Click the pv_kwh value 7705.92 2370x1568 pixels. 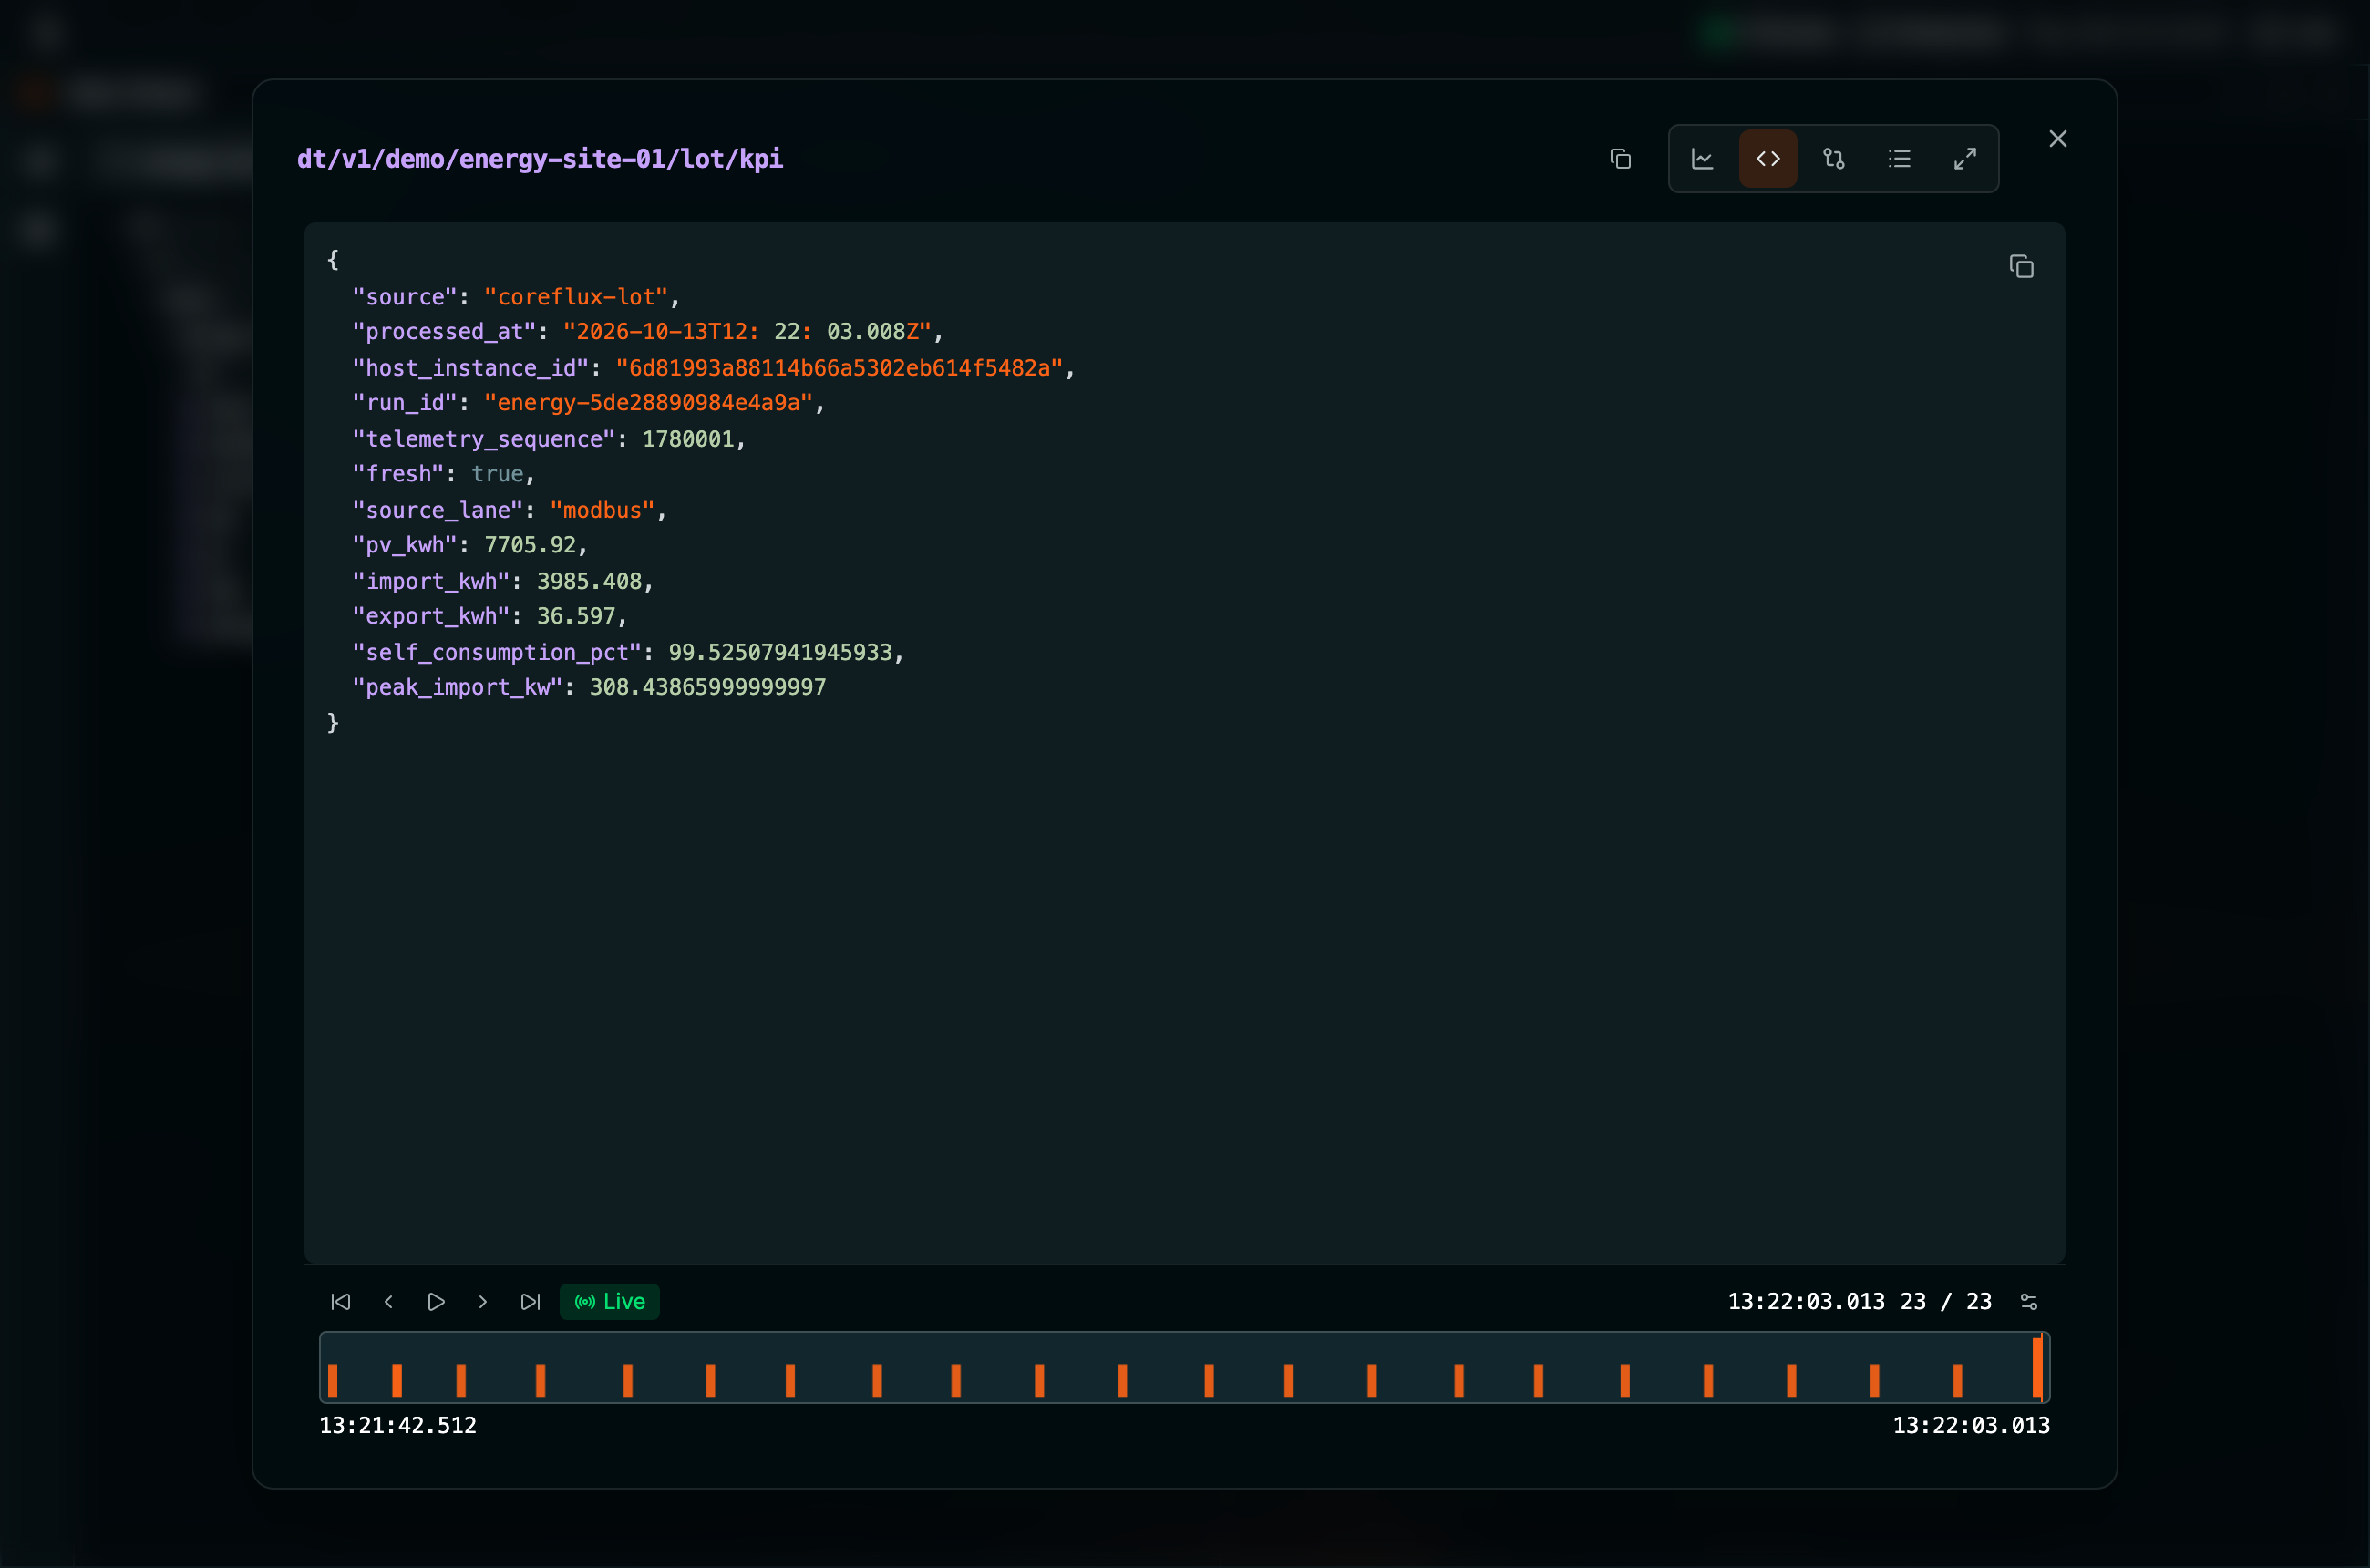pos(530,545)
